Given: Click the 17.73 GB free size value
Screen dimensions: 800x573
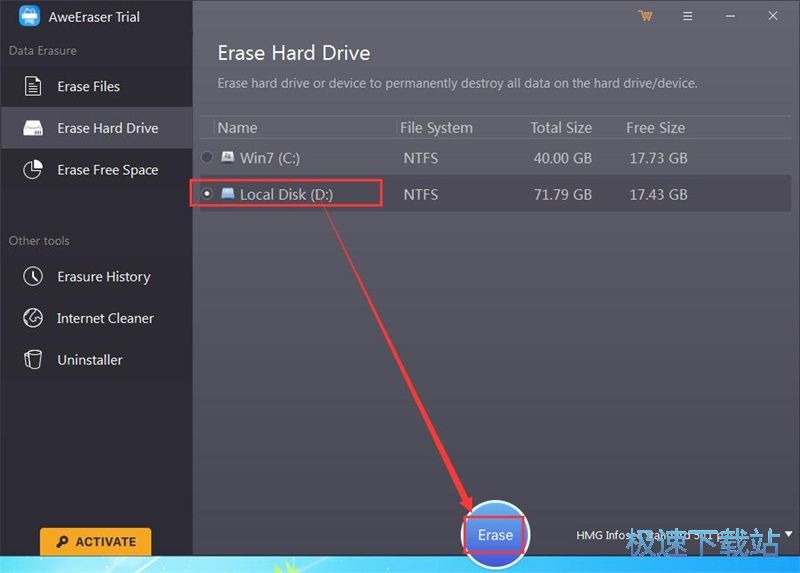Looking at the screenshot, I should coord(658,158).
